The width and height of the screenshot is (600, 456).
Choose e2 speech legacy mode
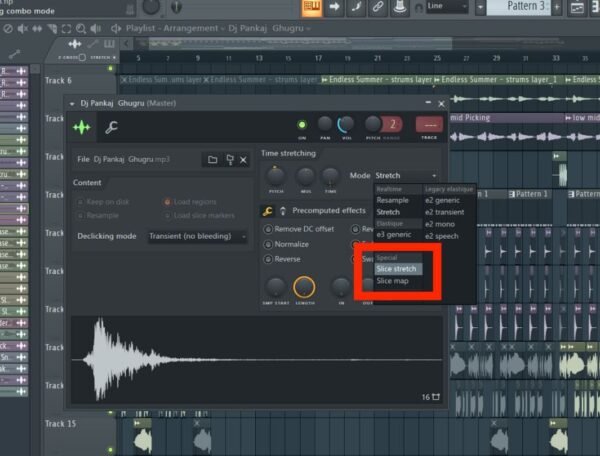point(448,236)
